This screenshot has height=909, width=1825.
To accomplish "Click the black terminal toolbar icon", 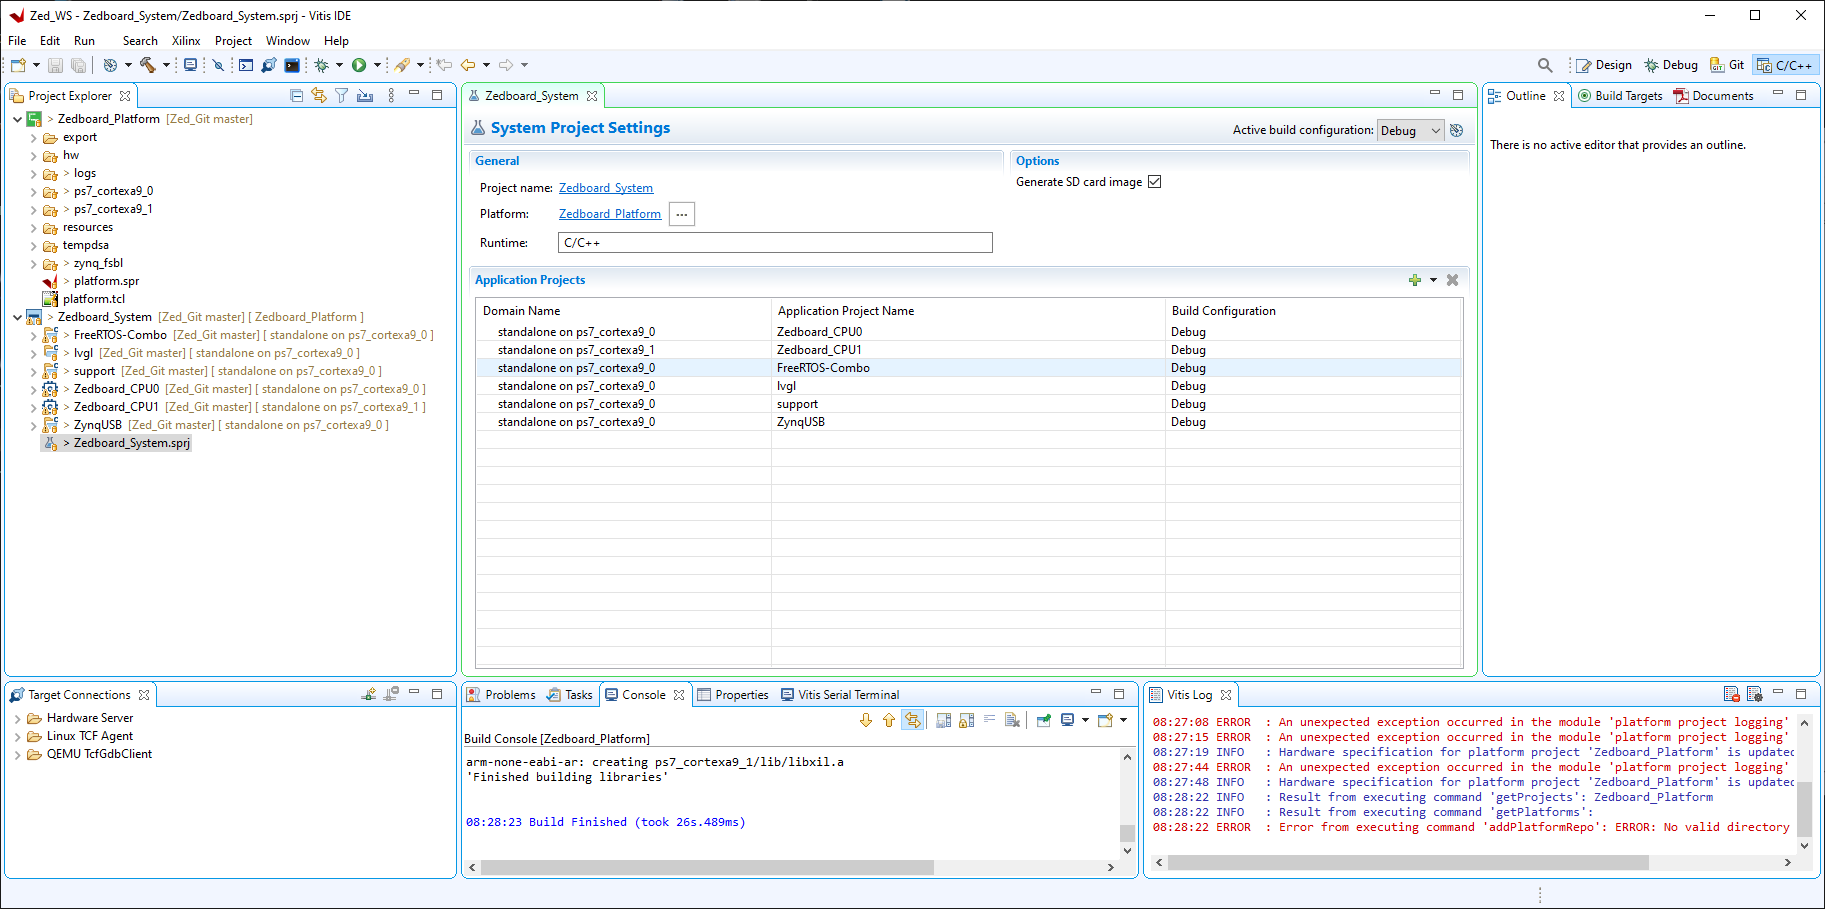I will click(292, 65).
